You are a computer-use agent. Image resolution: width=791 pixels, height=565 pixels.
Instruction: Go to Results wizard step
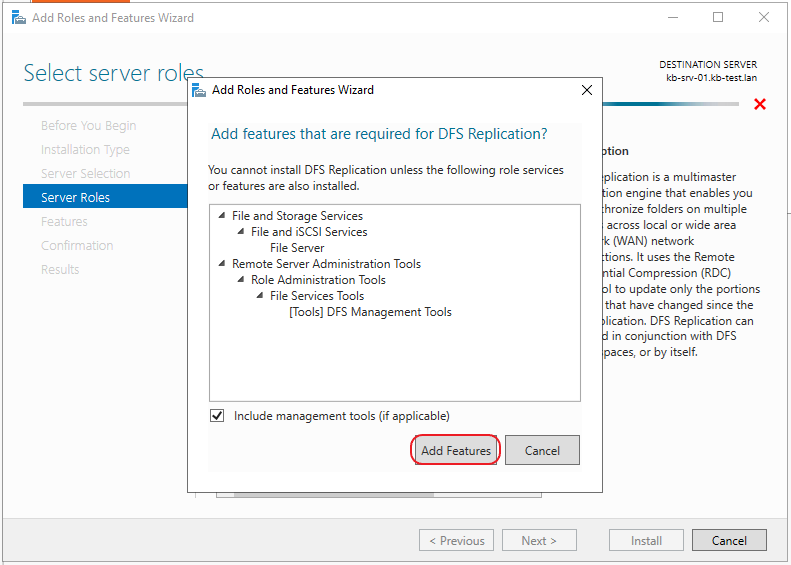pos(60,269)
